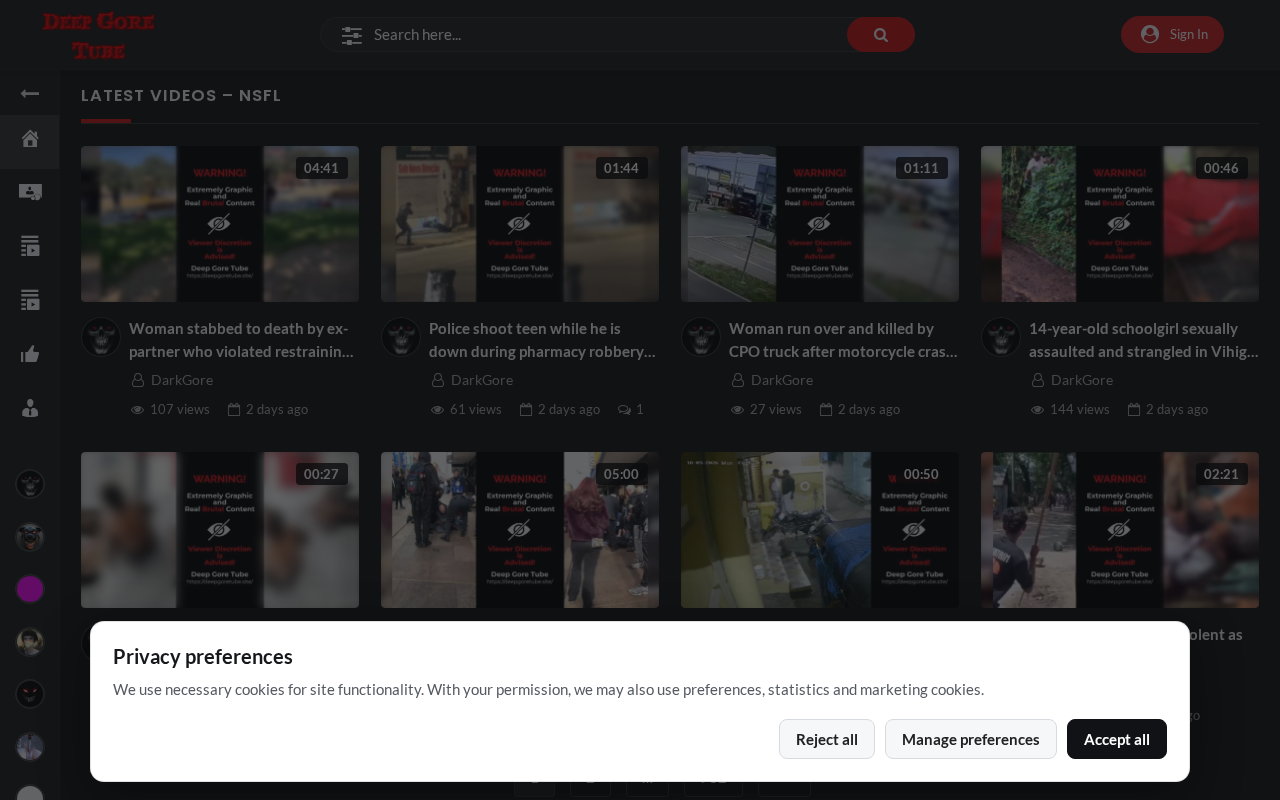Open the search filter sliders icon

pyautogui.click(x=351, y=35)
